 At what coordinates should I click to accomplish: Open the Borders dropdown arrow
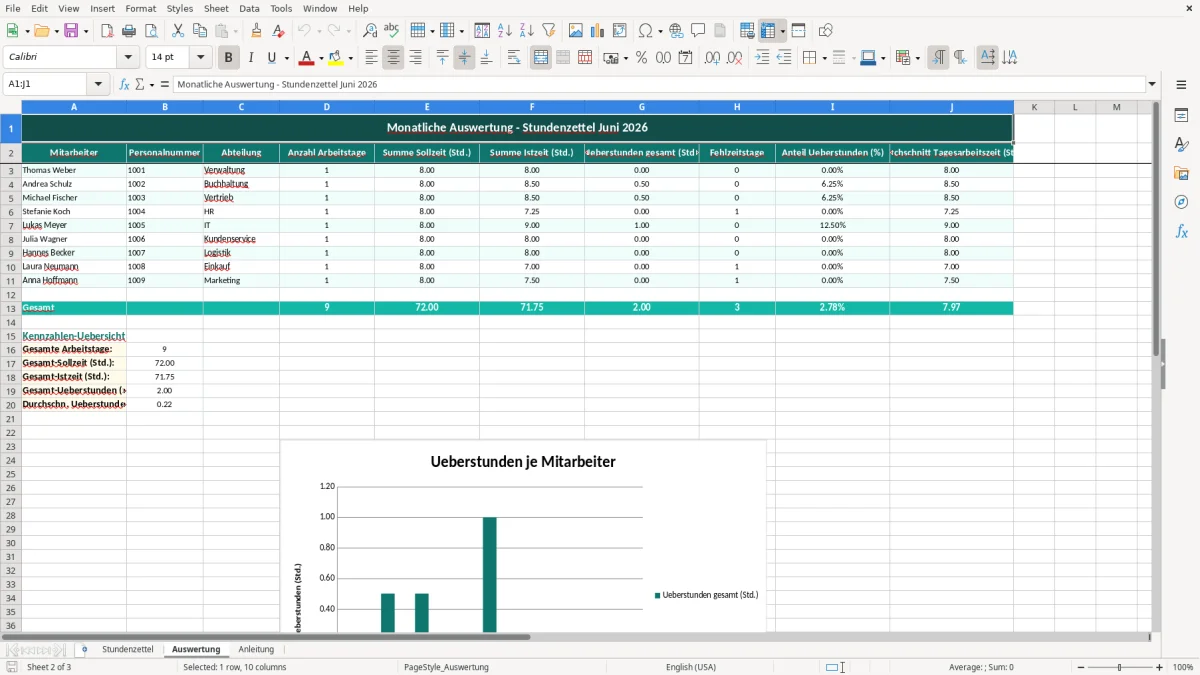coord(823,58)
